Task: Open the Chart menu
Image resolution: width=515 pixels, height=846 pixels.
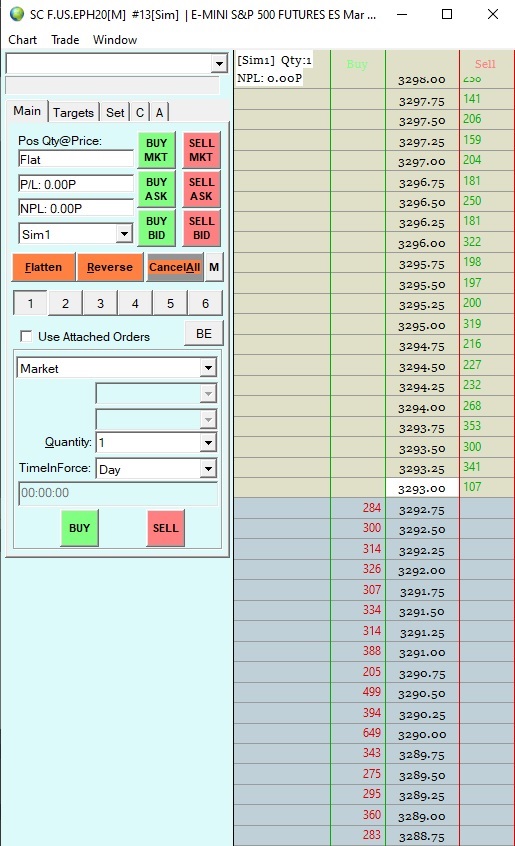Action: point(22,40)
